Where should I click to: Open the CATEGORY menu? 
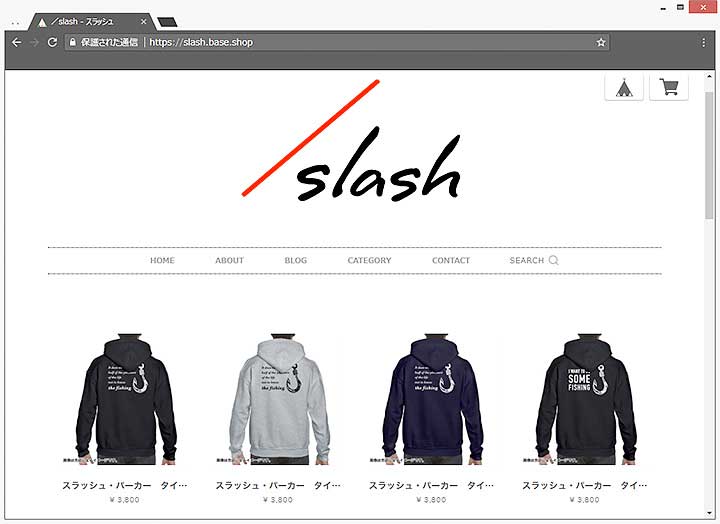click(x=369, y=260)
